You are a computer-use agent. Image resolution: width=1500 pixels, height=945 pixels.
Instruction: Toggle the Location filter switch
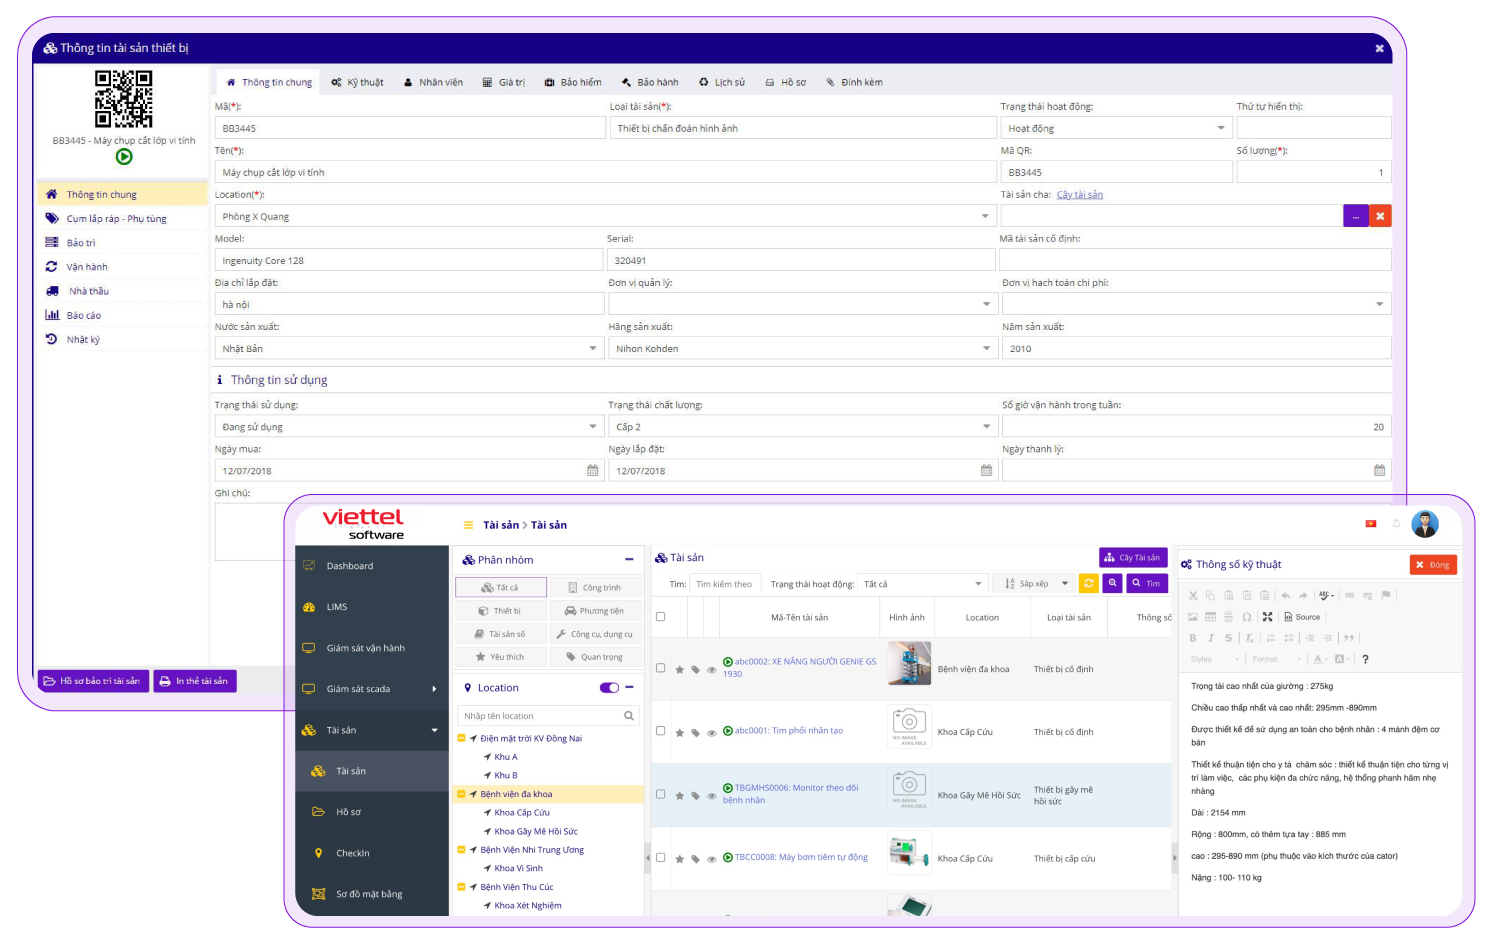click(609, 688)
